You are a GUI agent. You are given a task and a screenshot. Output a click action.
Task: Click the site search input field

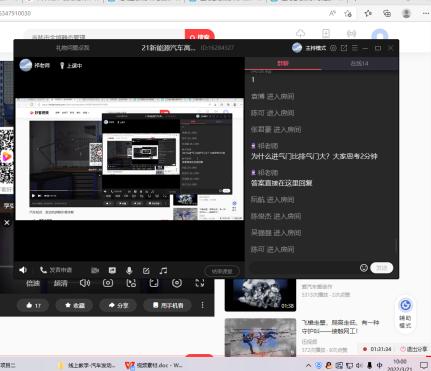104,35
